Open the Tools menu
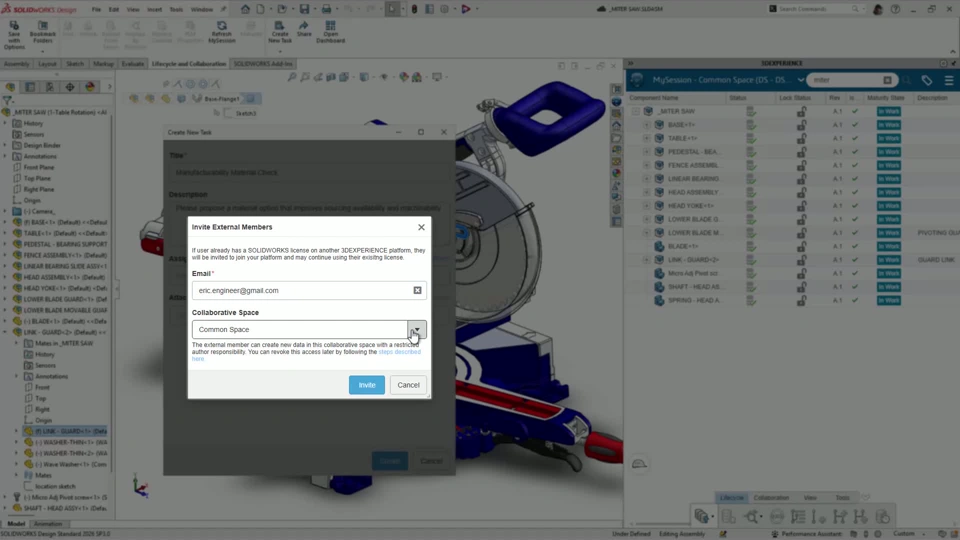Screen dimensions: 960x540 click(x=176, y=9)
